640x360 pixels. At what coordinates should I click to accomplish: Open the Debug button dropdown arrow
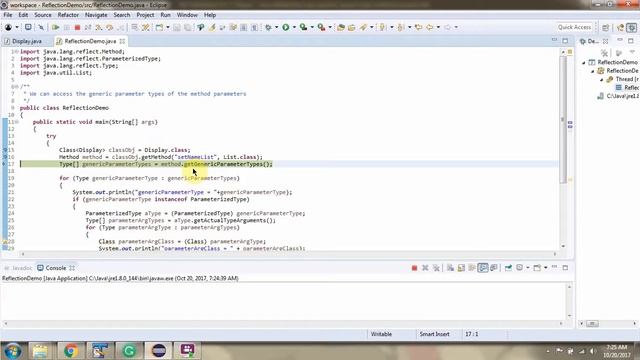pyautogui.click(x=276, y=27)
